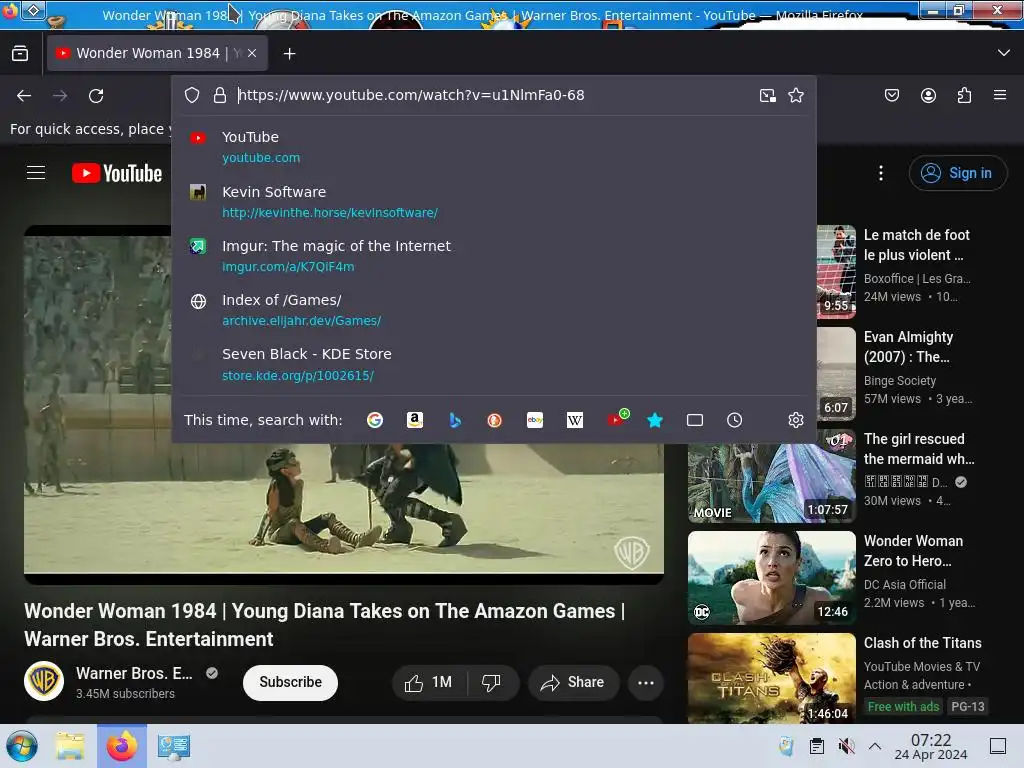Click the URL address field

[493, 95]
